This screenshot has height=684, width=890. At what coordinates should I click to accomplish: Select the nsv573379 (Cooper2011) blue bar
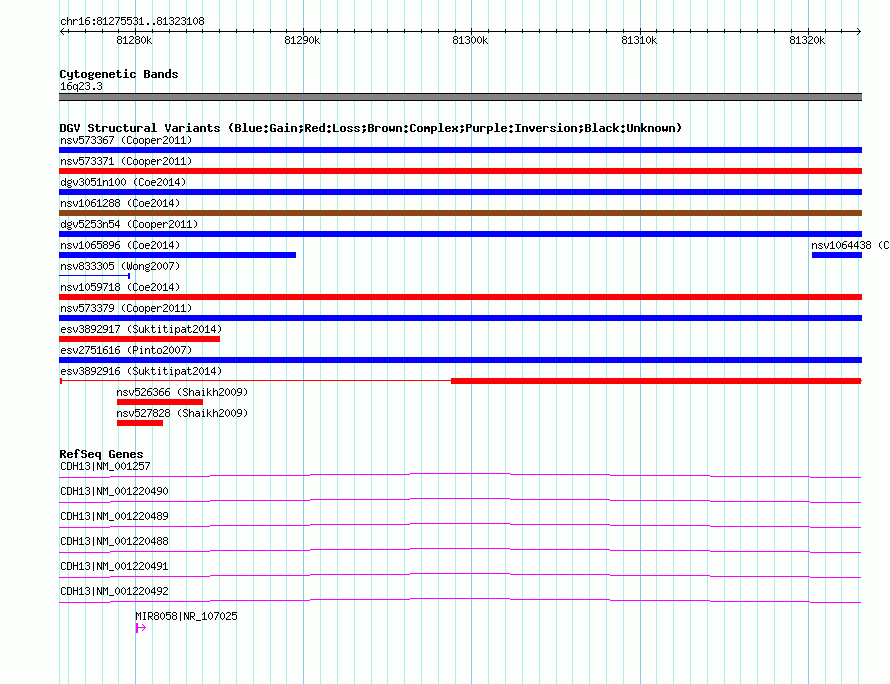[460, 318]
